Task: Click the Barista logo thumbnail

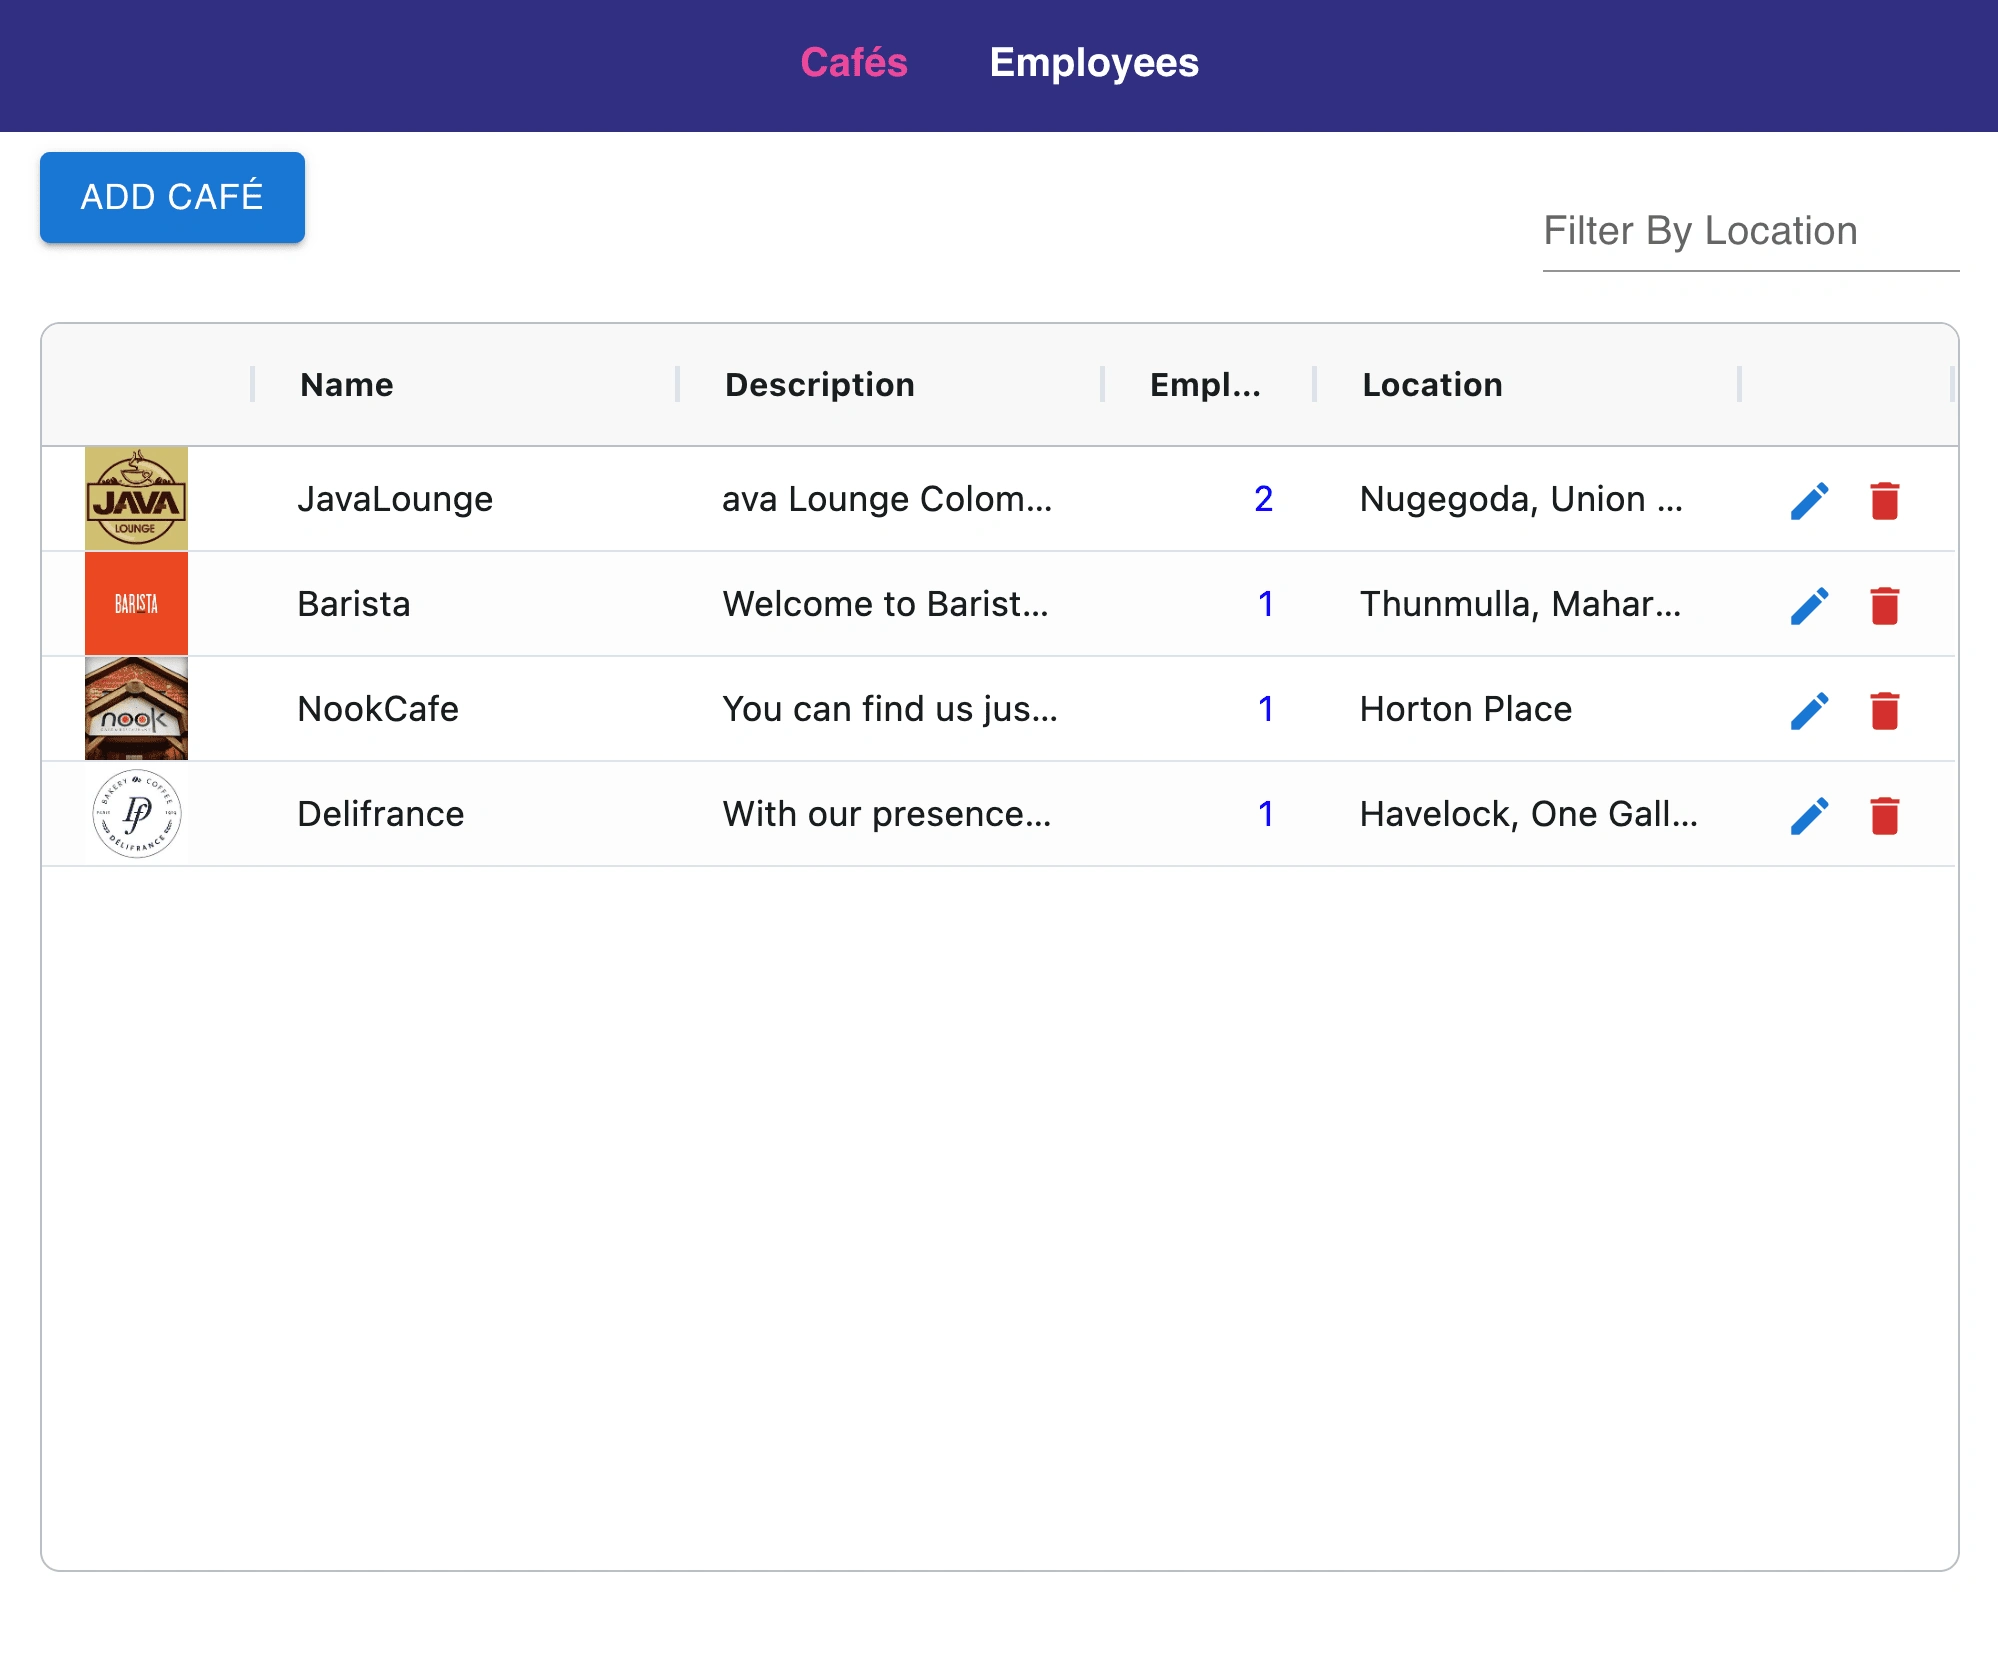Action: [136, 603]
